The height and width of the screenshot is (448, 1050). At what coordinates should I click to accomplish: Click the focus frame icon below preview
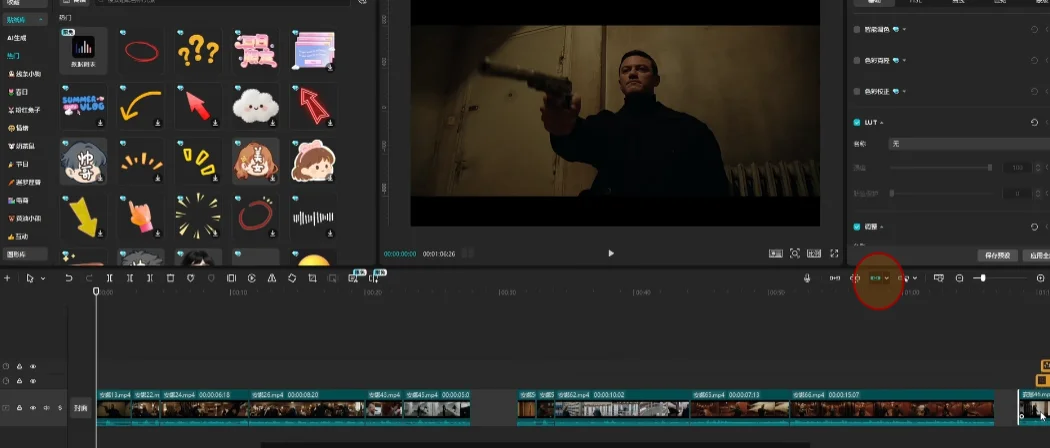[795, 253]
